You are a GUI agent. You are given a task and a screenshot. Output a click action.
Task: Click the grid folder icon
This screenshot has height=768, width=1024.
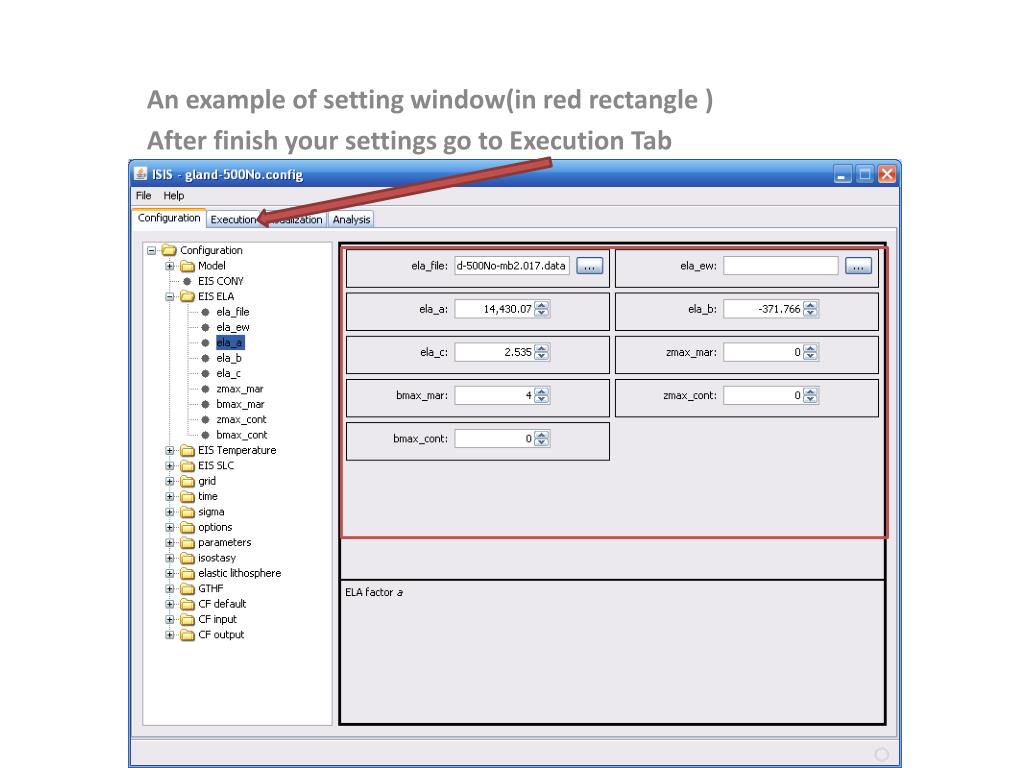pos(187,481)
